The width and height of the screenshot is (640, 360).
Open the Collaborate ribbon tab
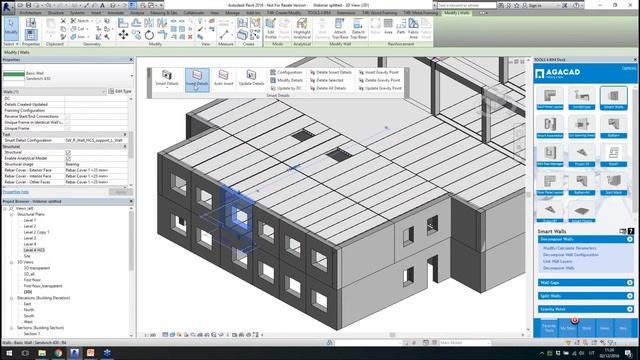pyautogui.click(x=193, y=13)
